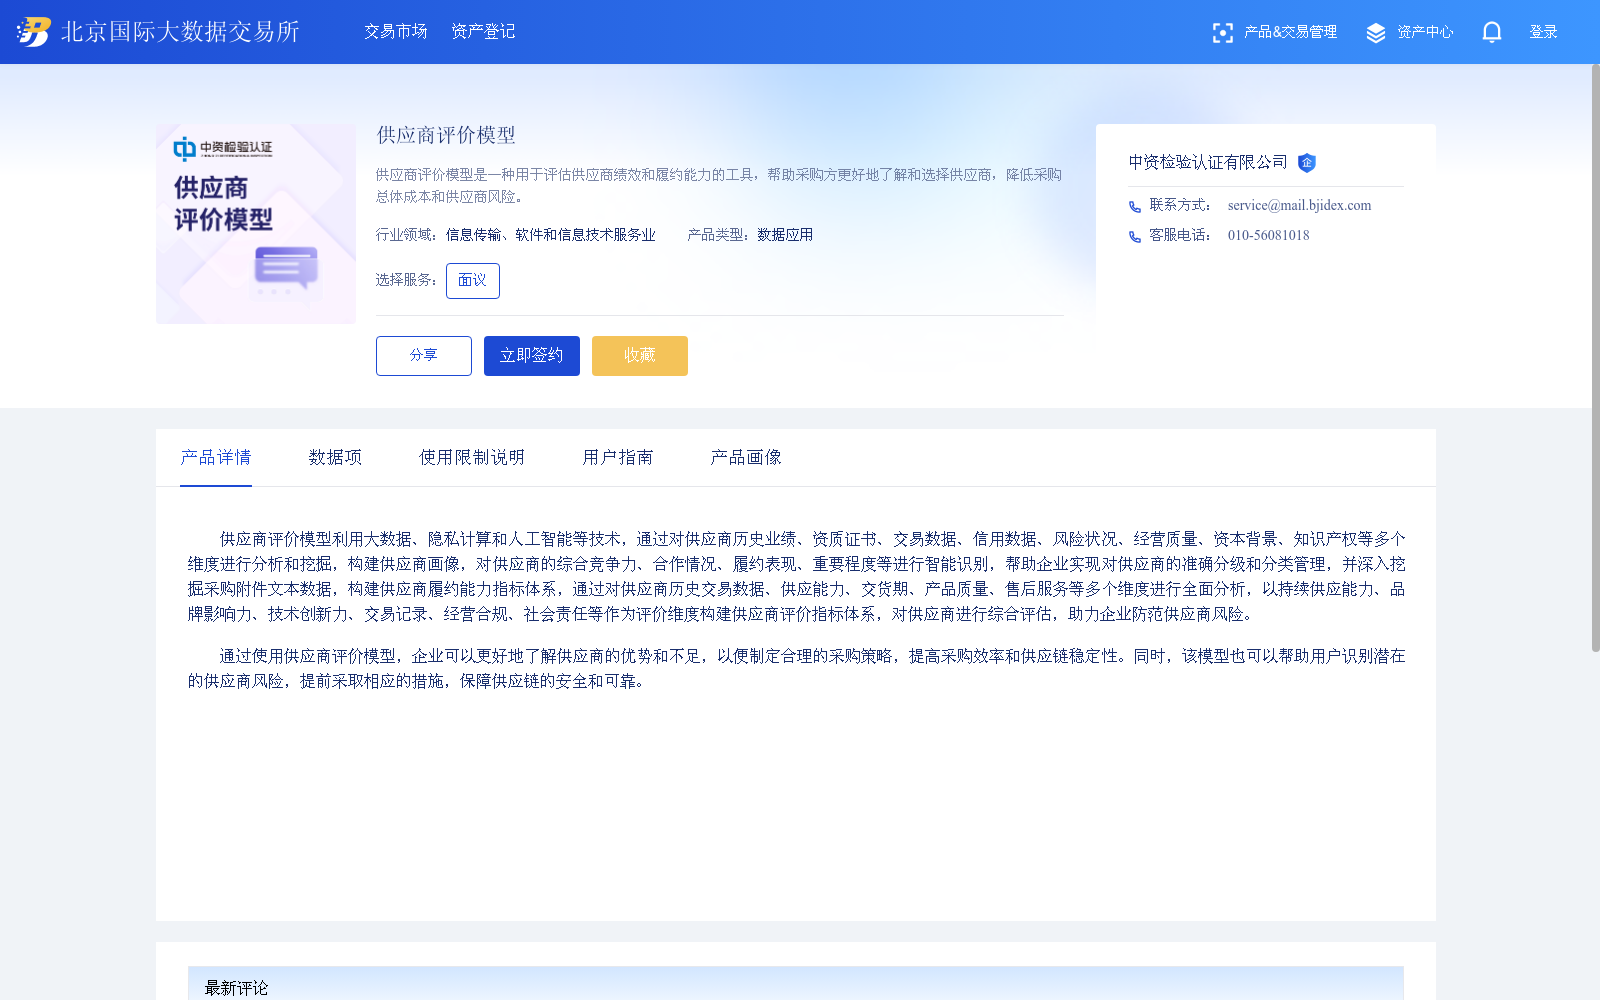Click the 供应商评价模型 product title
1600x1000 pixels.
pyautogui.click(x=446, y=135)
